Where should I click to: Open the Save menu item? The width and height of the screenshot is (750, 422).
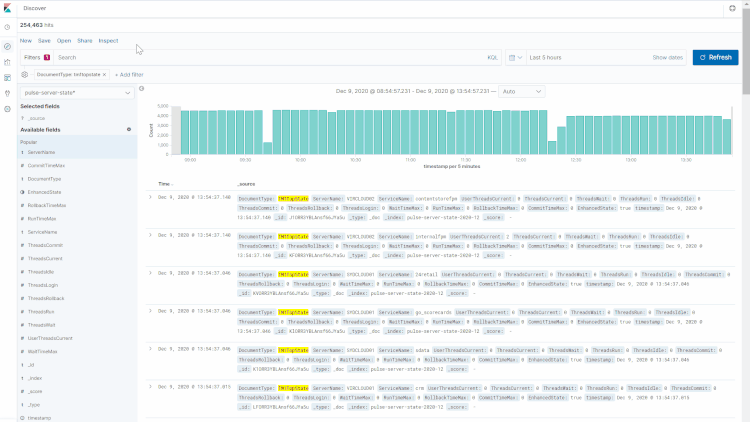point(44,41)
